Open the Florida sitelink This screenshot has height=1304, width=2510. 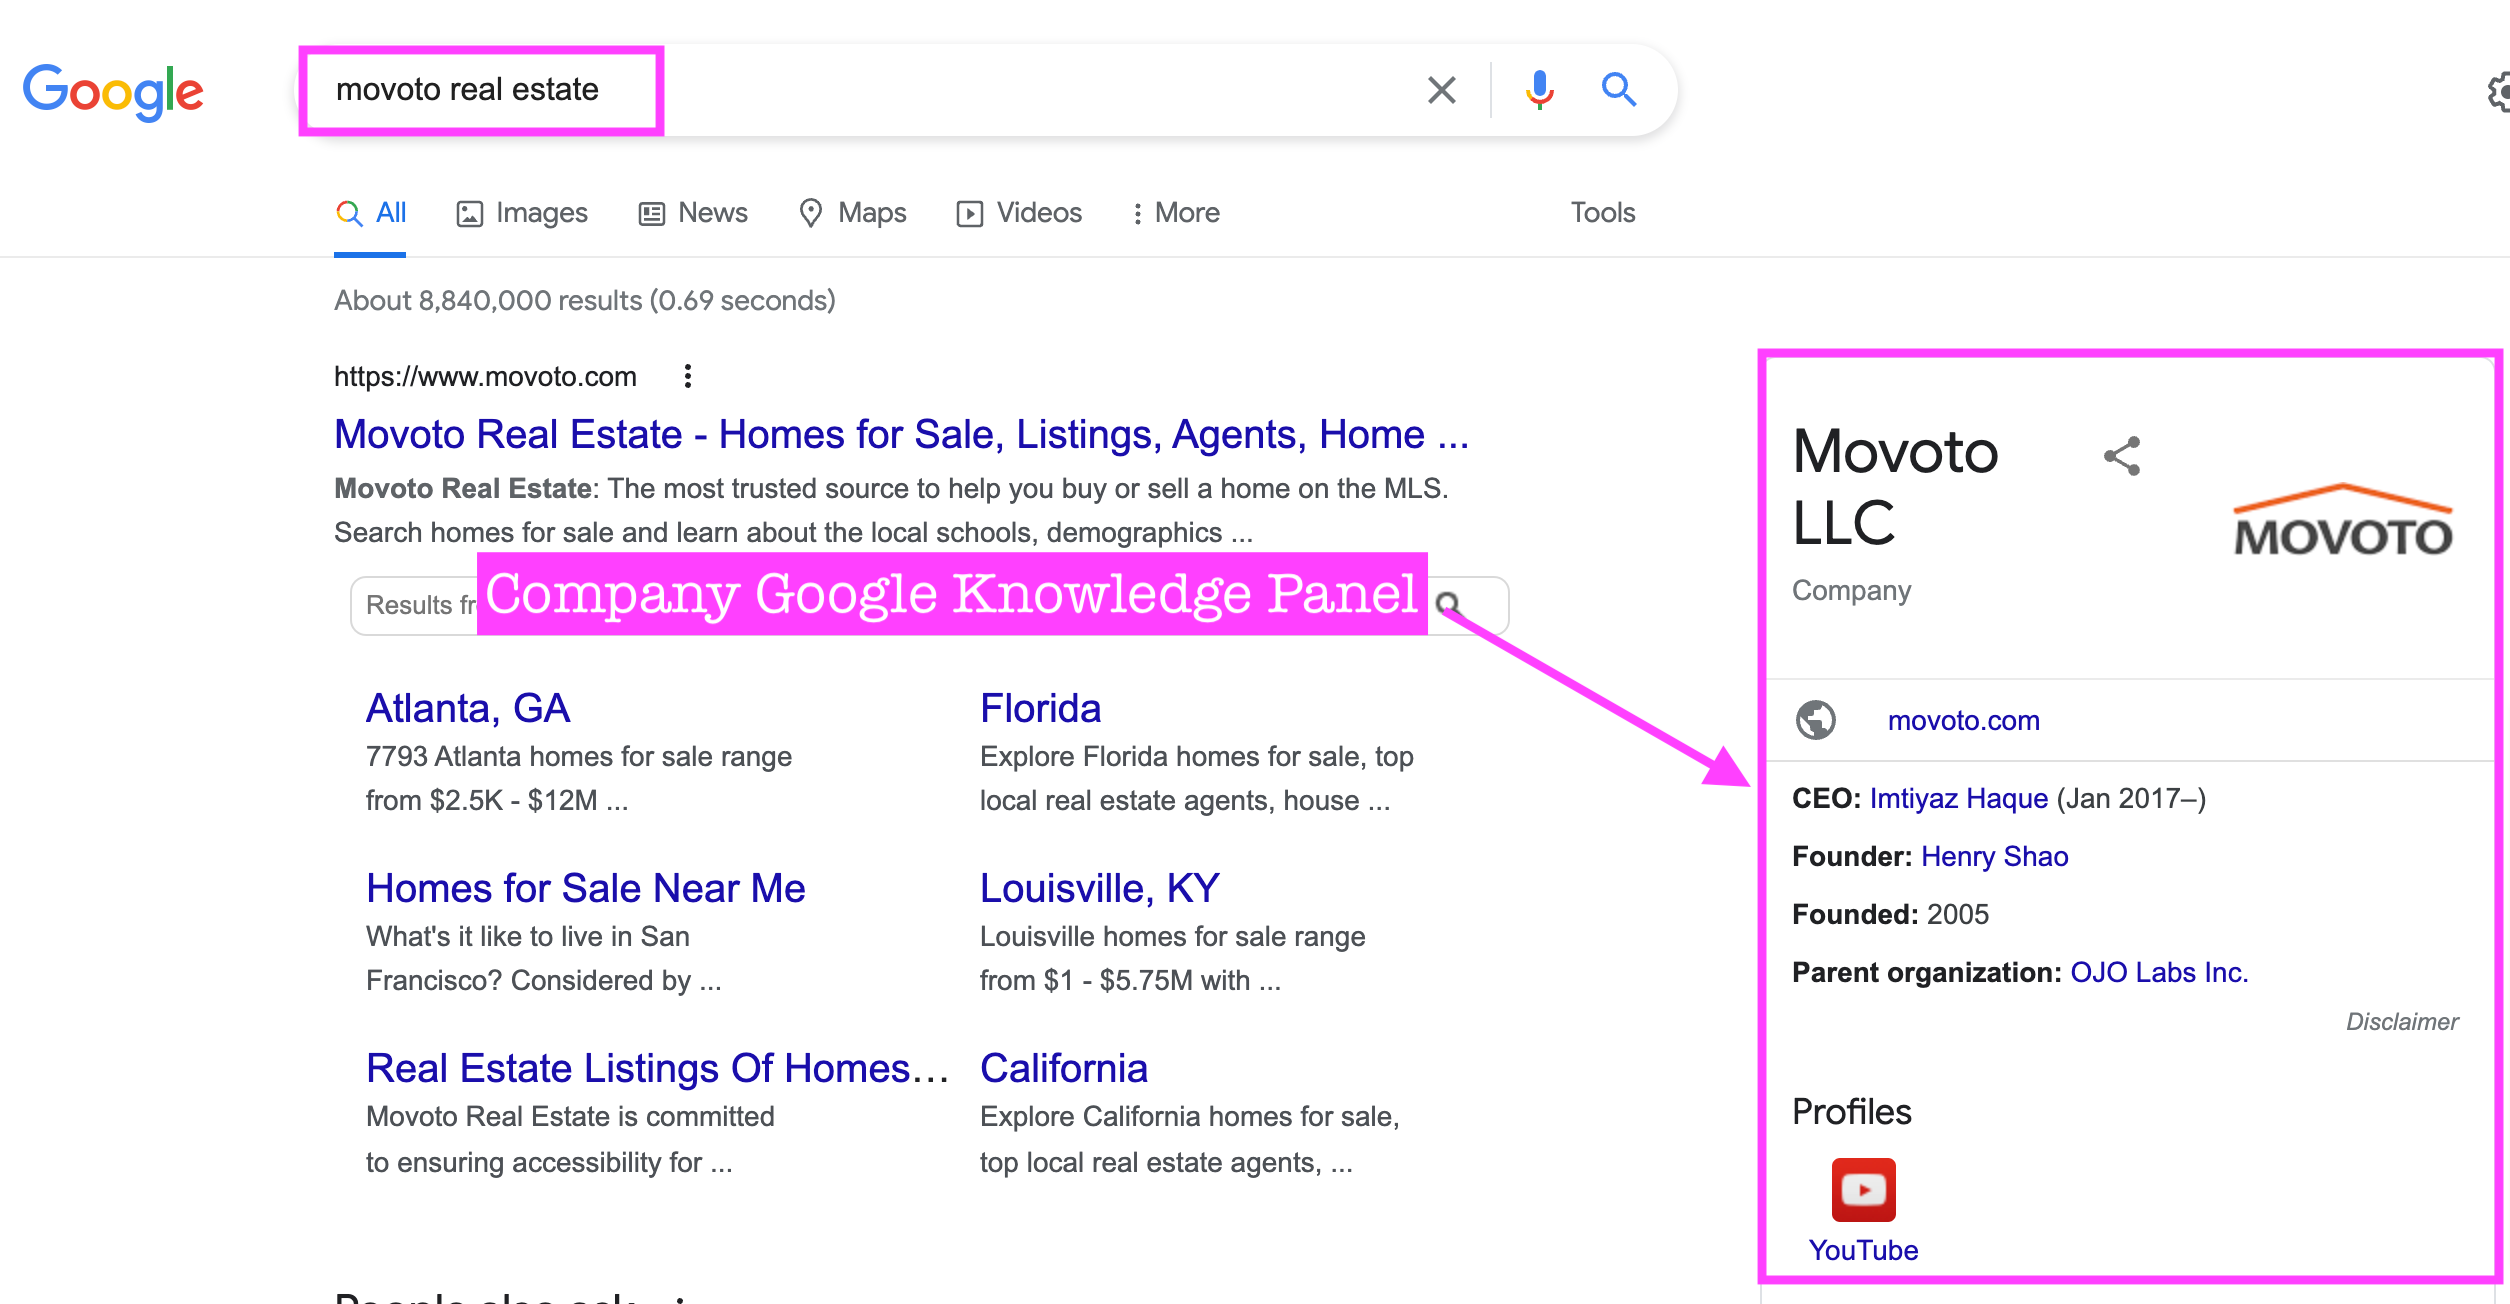click(x=1040, y=708)
